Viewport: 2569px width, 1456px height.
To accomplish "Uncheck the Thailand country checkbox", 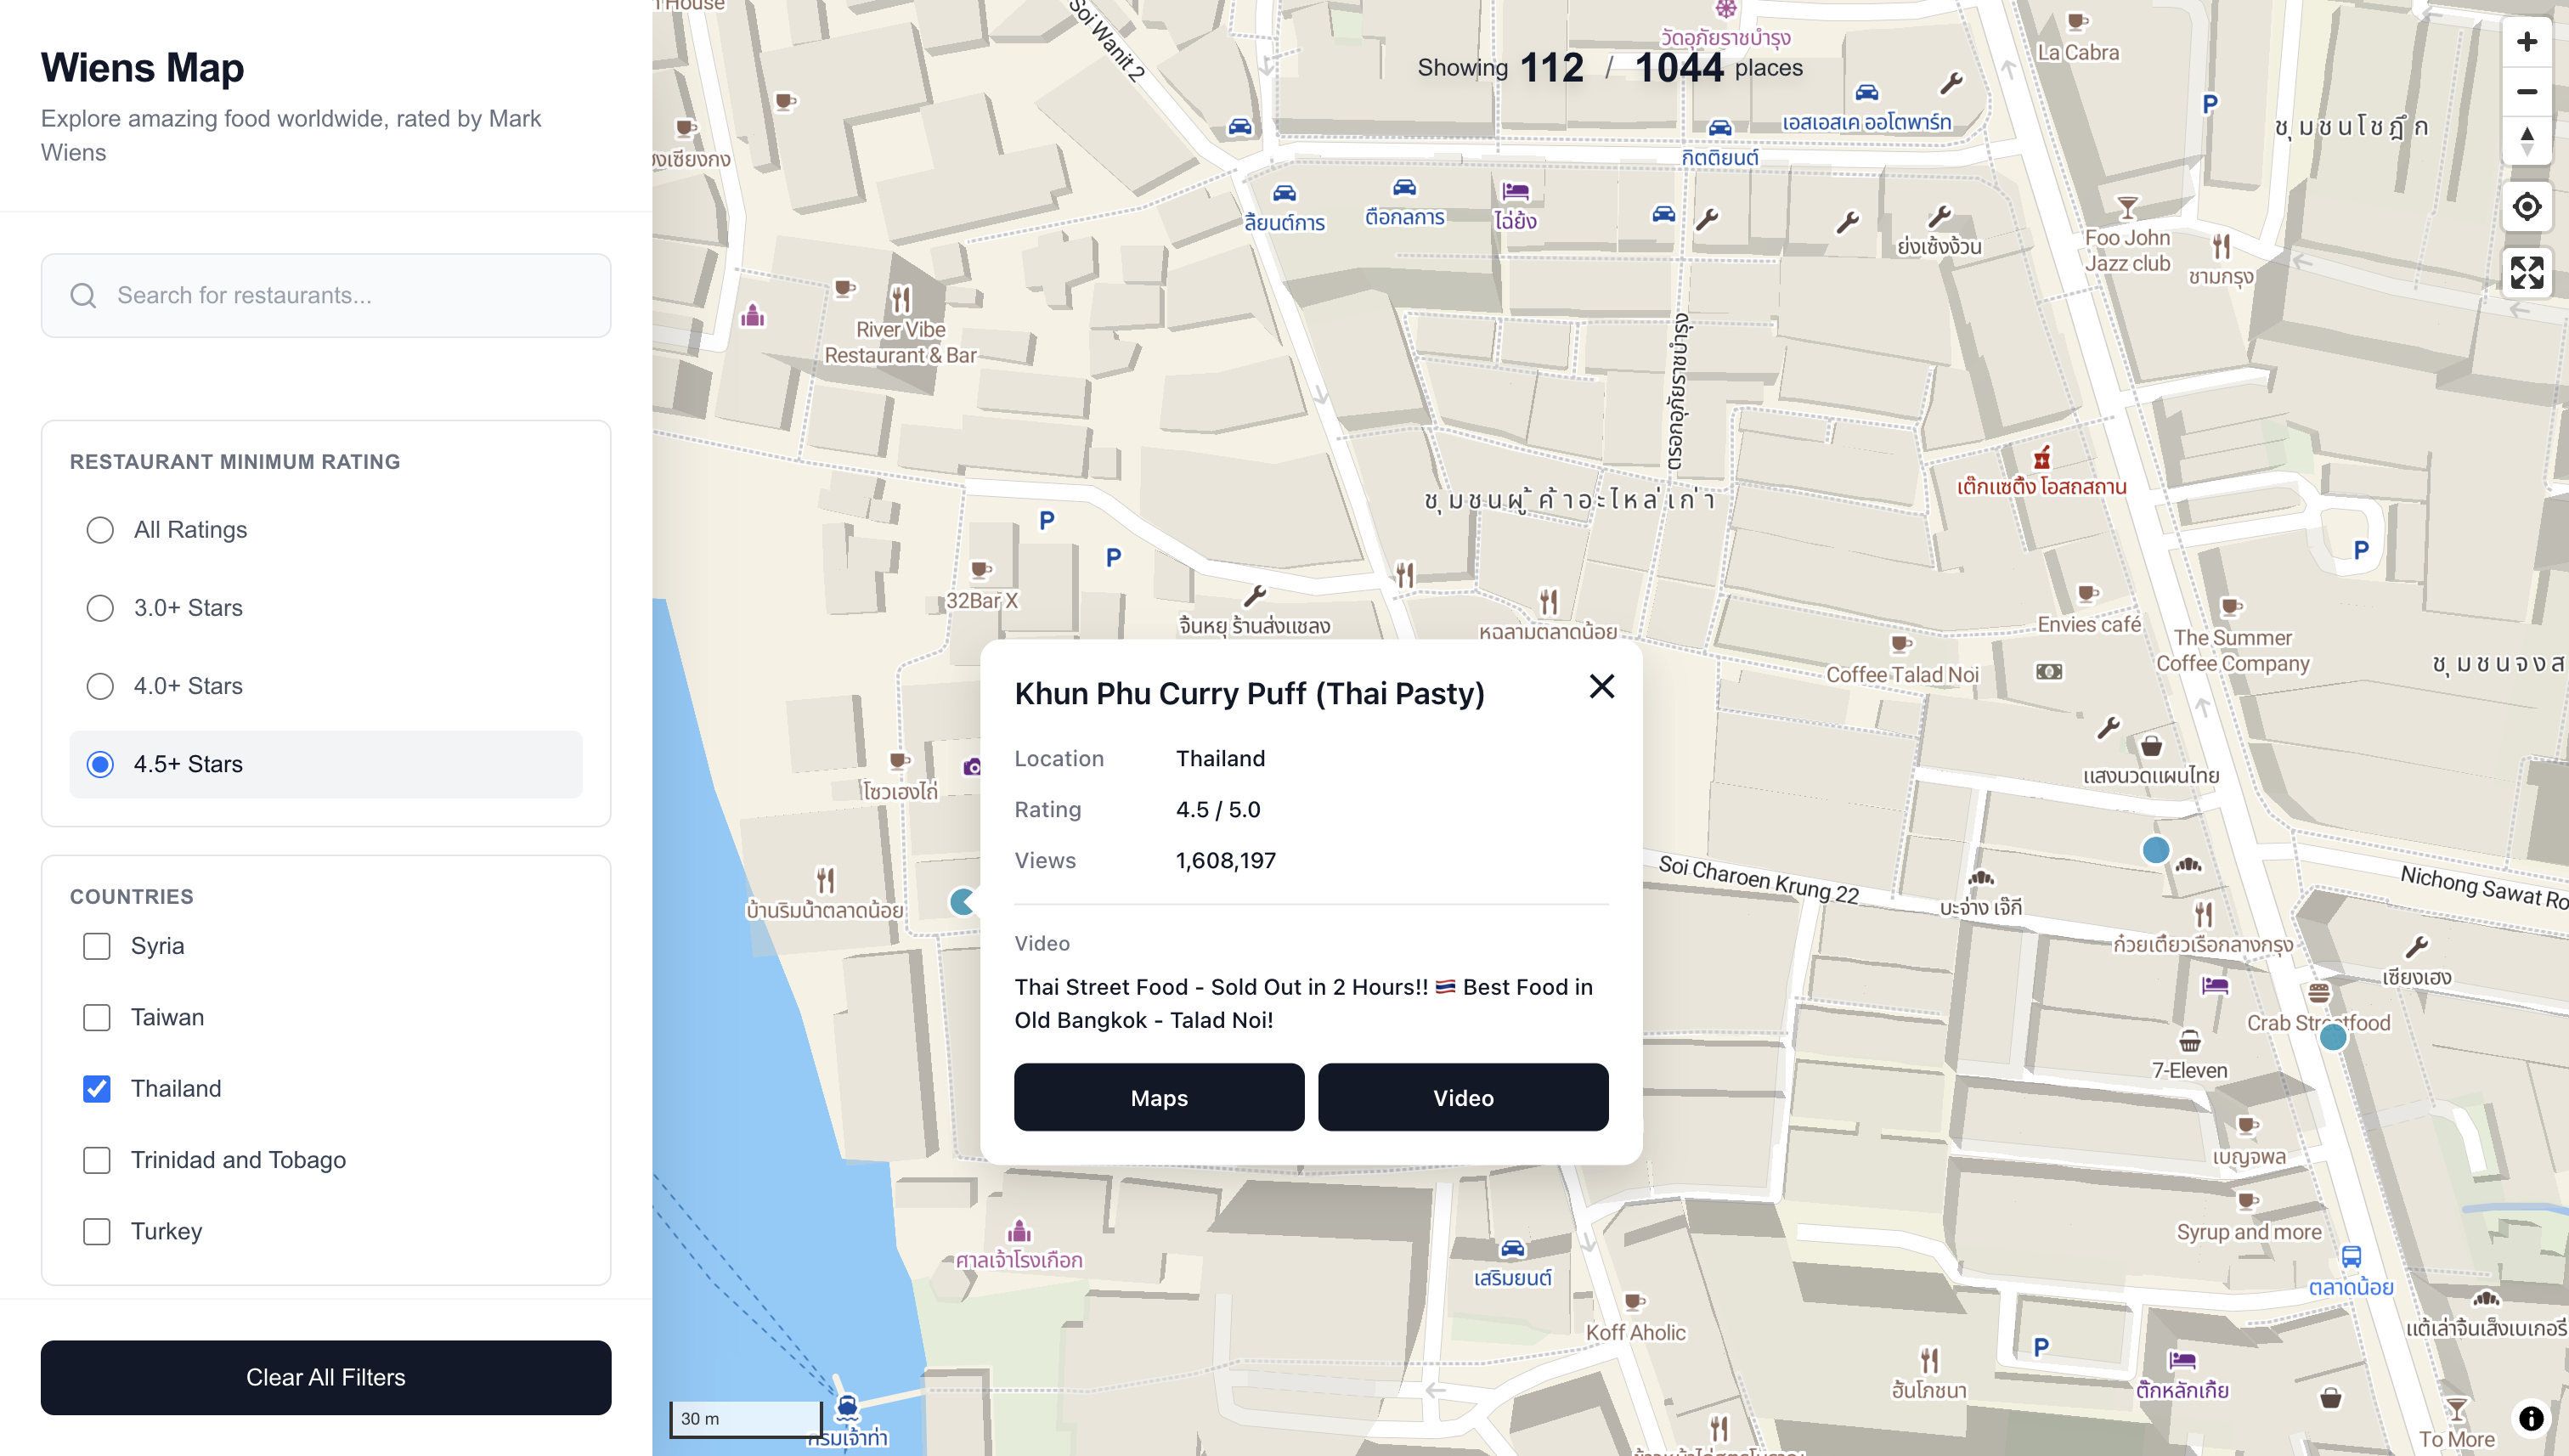I will coord(97,1088).
